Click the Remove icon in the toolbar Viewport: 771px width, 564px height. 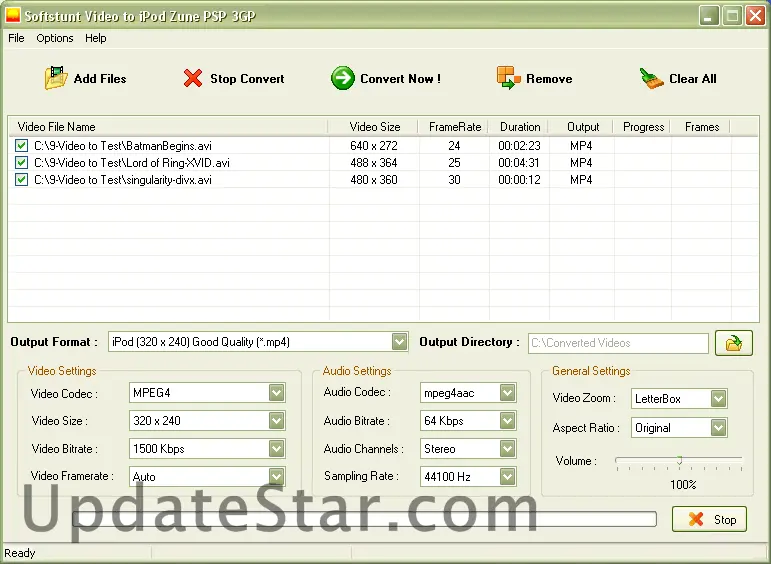509,78
